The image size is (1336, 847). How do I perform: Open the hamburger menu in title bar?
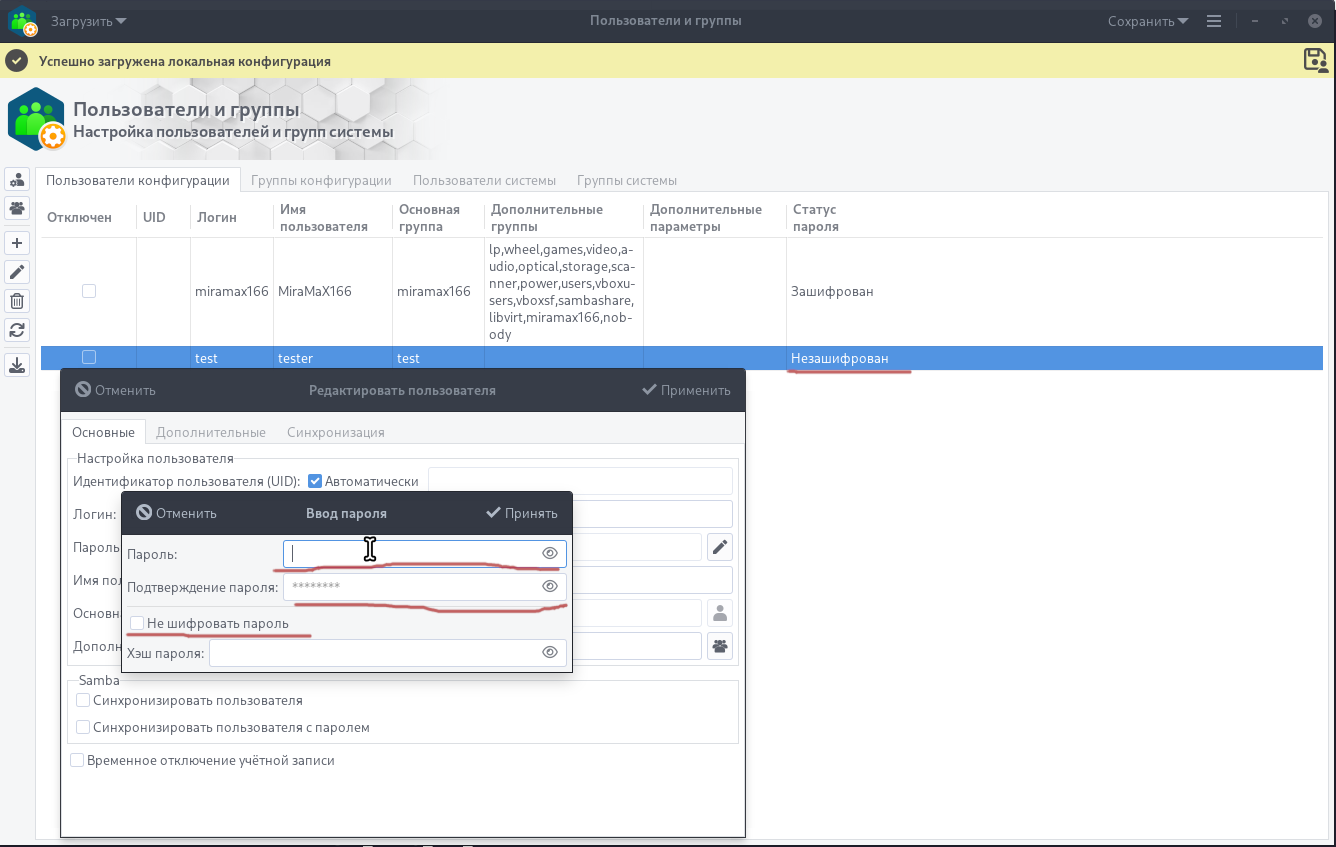[1214, 21]
